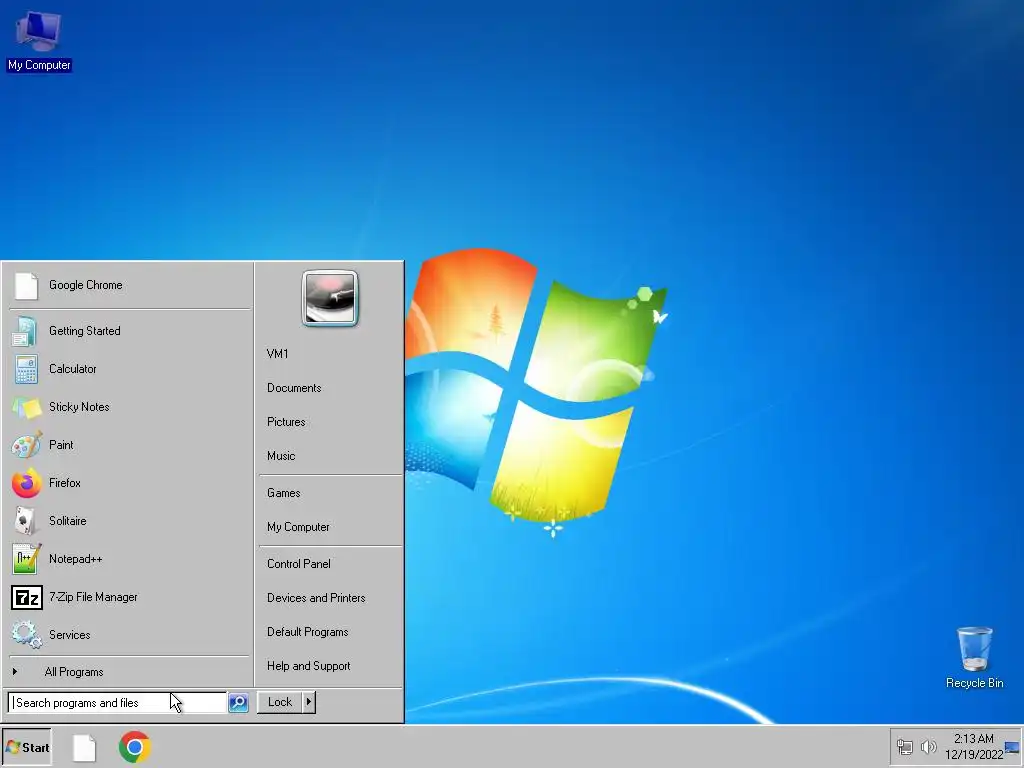Image resolution: width=1024 pixels, height=768 pixels.
Task: Open Default Programs
Action: coord(308,632)
